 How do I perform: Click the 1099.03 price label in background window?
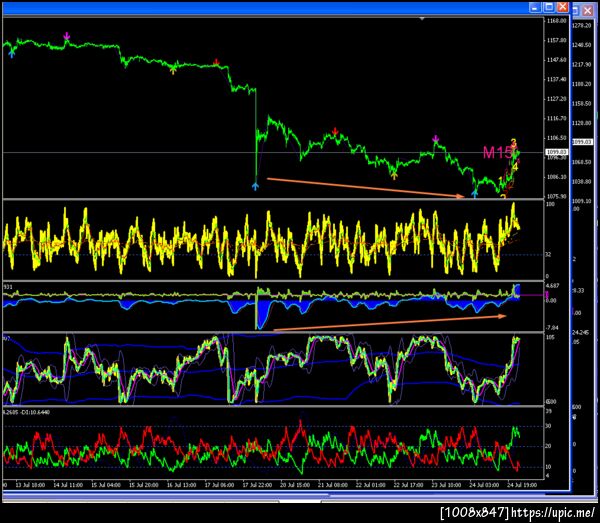[x=582, y=142]
